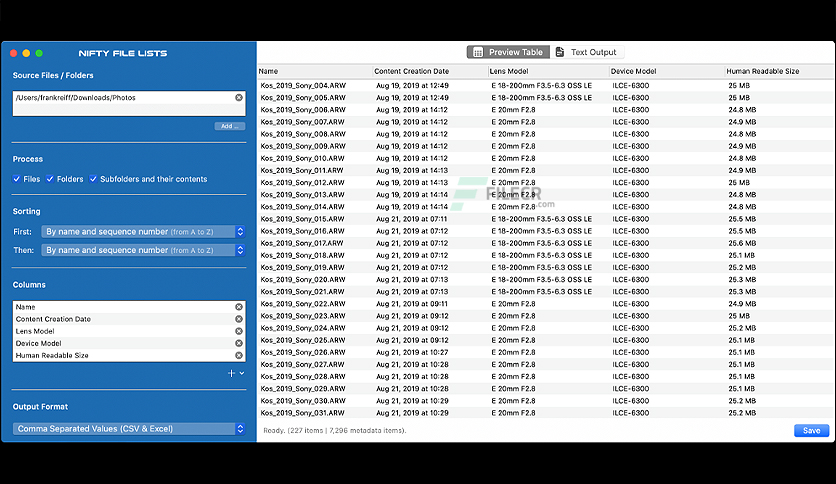Screen dimensions: 836x484
Task: Select row Kos_2019_Sony_021.ARW
Action: click(x=546, y=292)
